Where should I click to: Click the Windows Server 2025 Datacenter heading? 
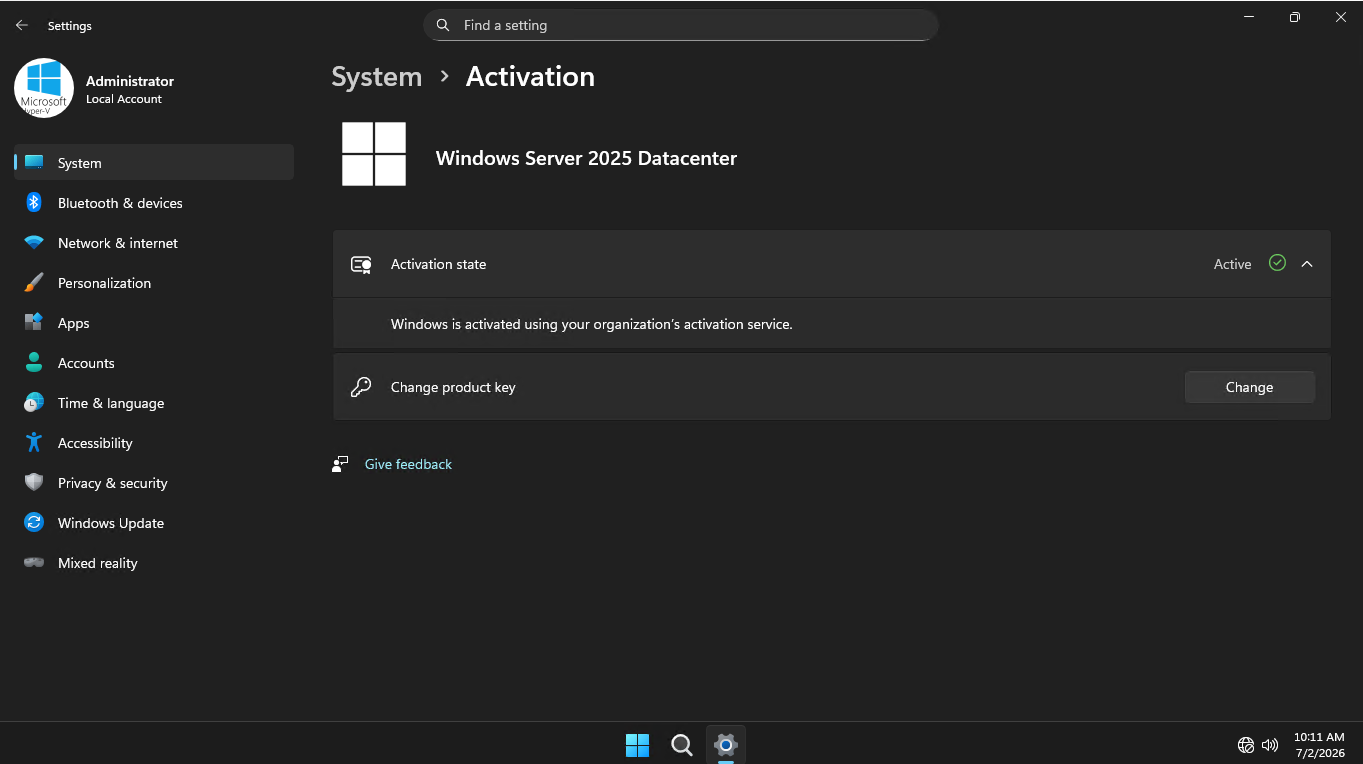(586, 158)
